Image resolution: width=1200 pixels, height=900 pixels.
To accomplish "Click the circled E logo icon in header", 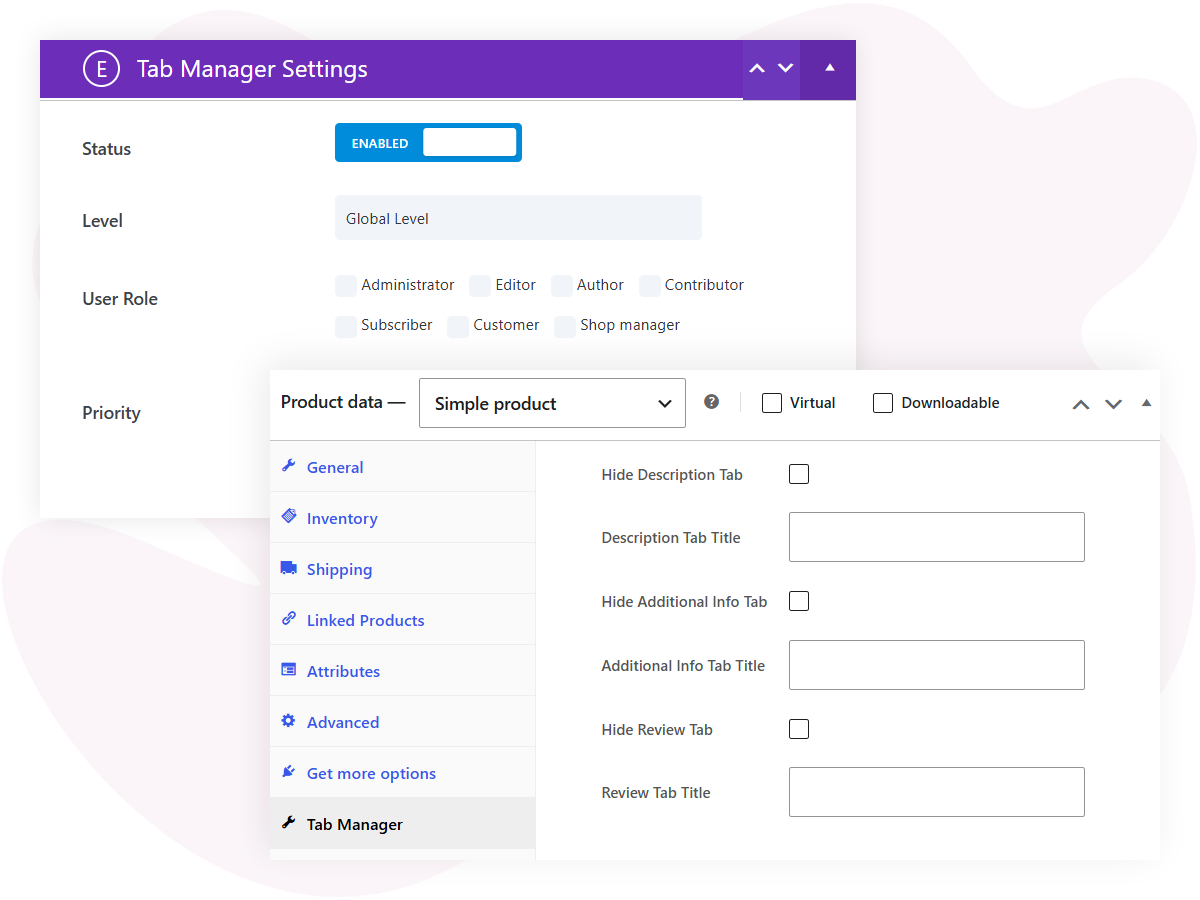I will pos(101,69).
